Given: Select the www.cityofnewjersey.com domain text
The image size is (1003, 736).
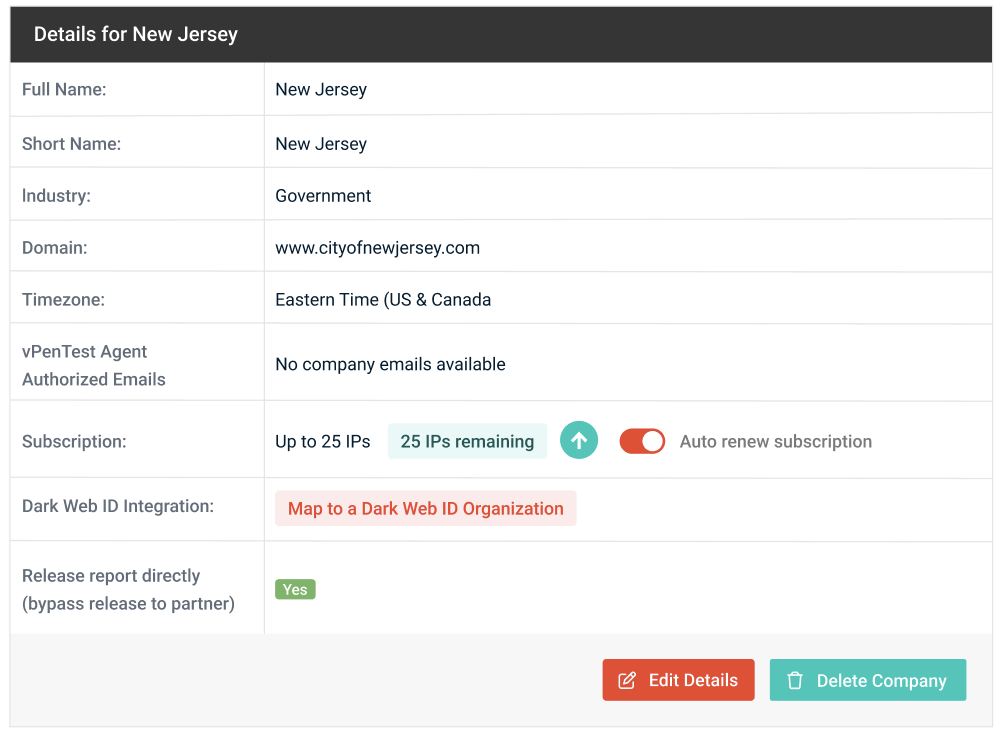Looking at the screenshot, I should coord(377,248).
